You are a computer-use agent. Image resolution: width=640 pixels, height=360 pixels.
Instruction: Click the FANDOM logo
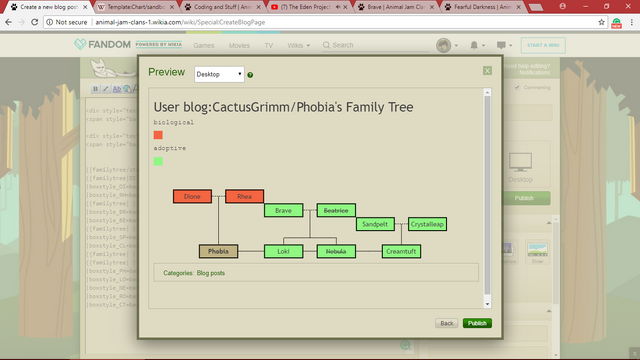(102, 44)
